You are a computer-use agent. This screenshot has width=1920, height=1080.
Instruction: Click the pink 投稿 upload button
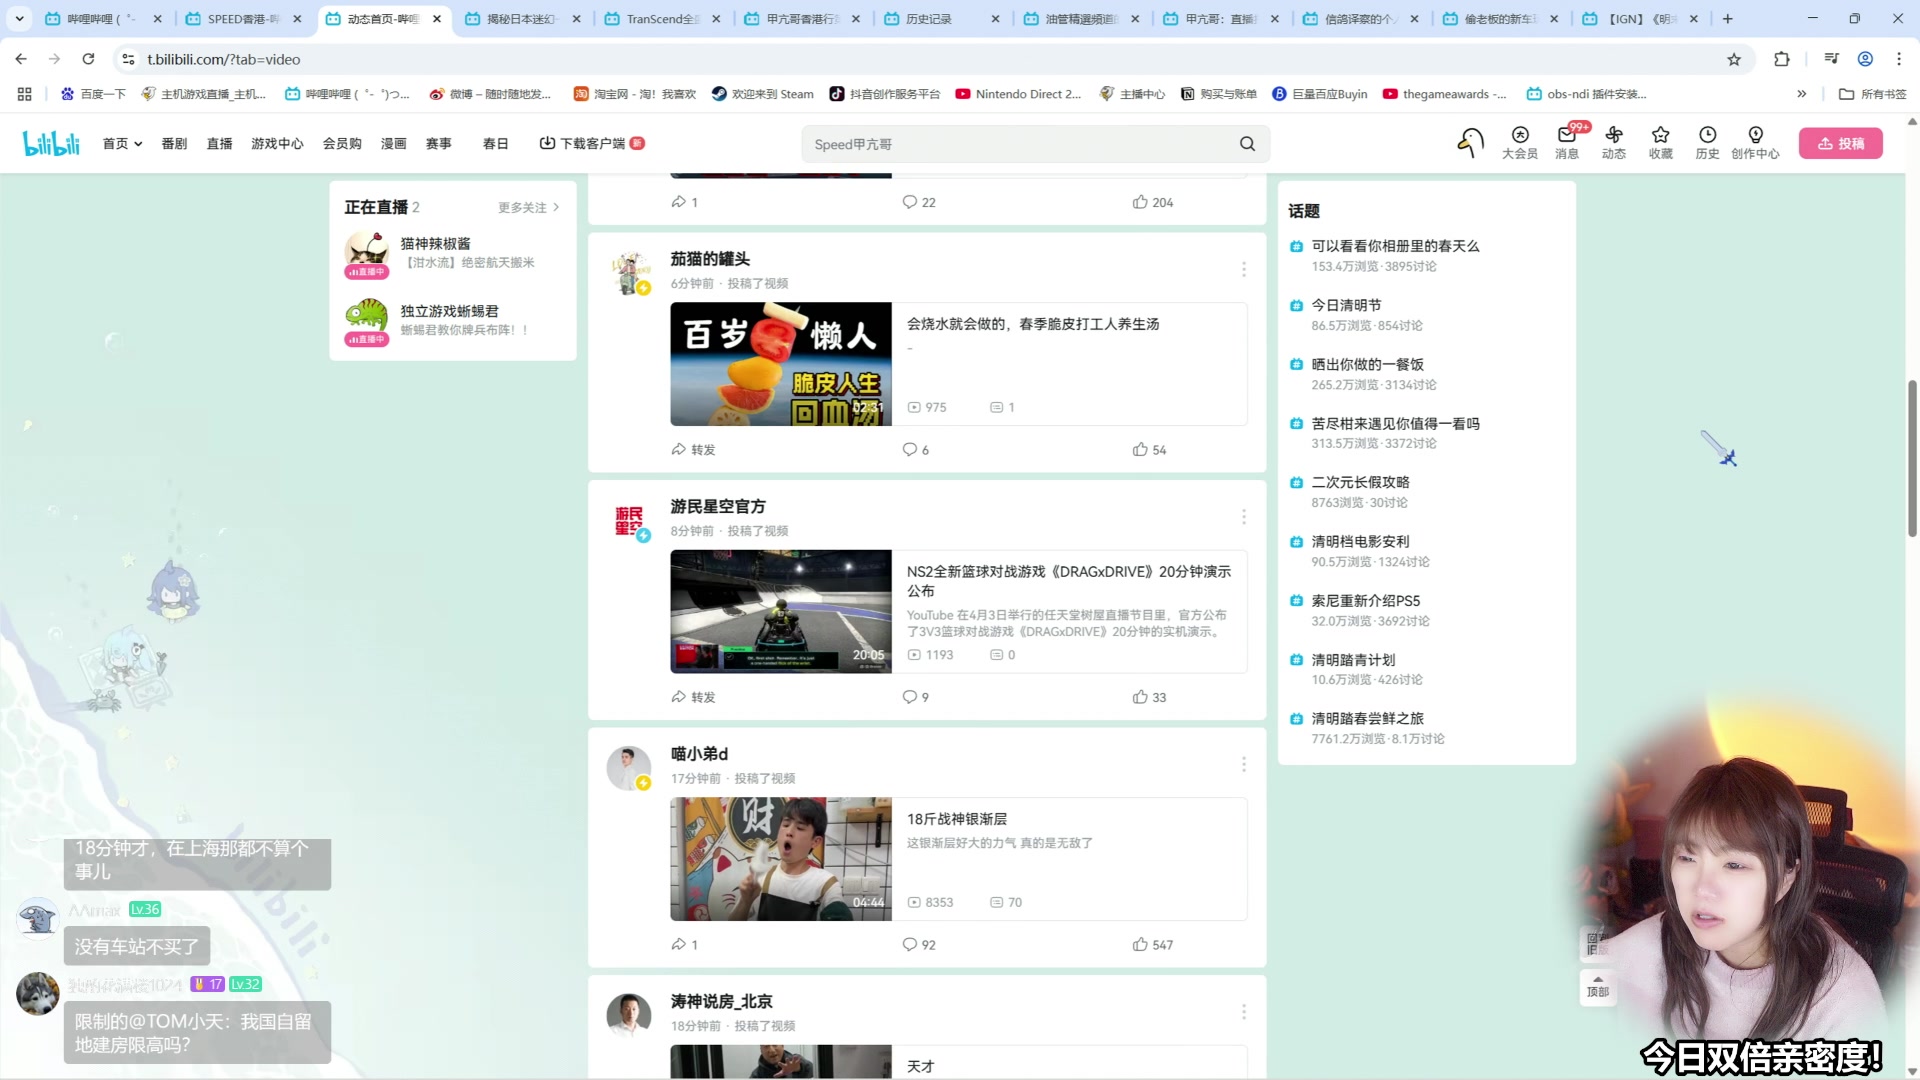[1841, 143]
